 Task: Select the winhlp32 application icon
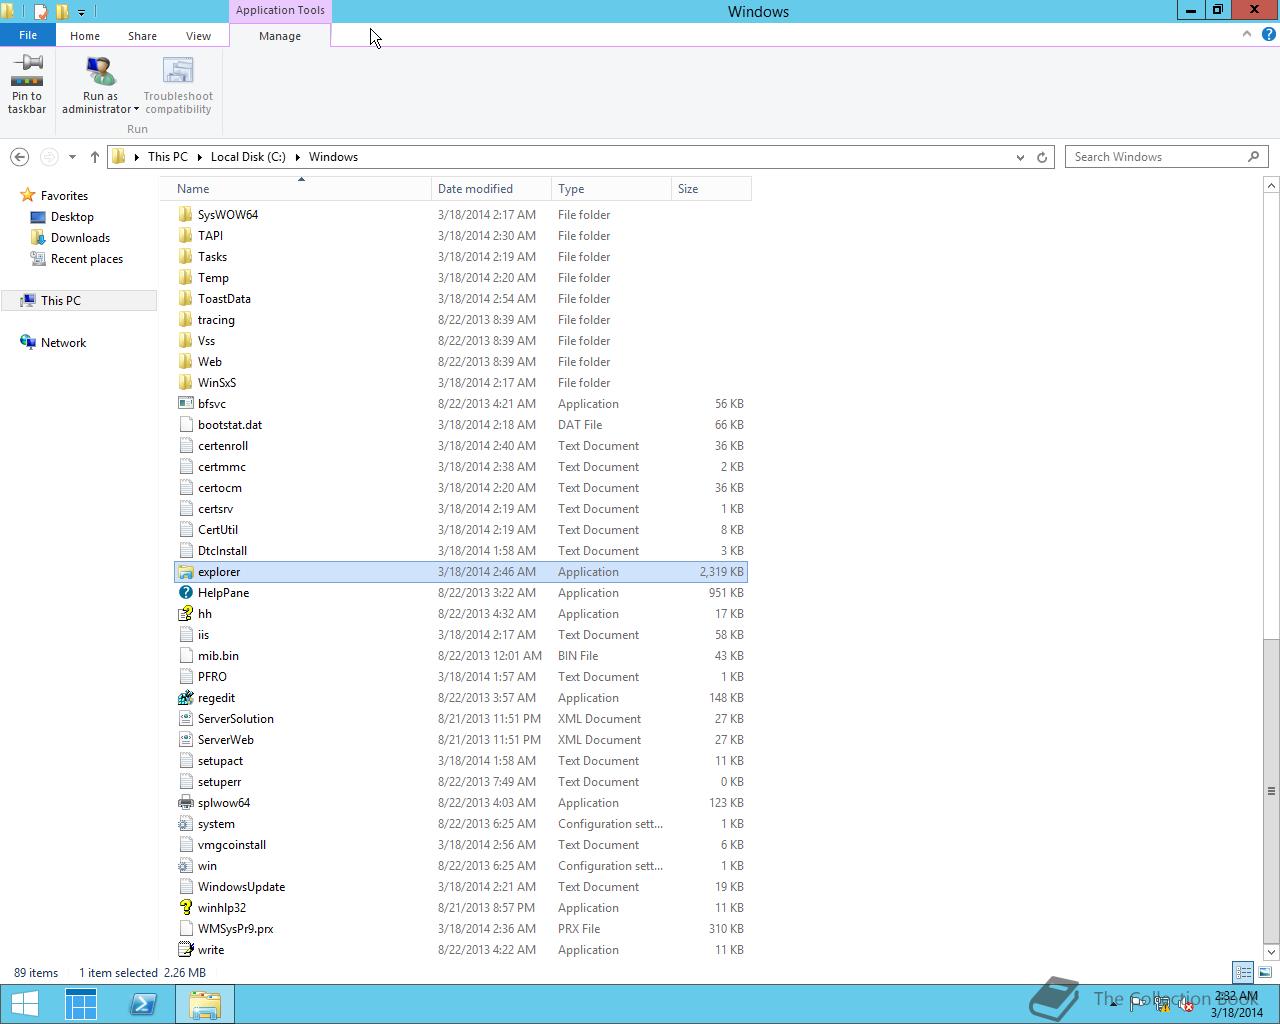click(185, 908)
